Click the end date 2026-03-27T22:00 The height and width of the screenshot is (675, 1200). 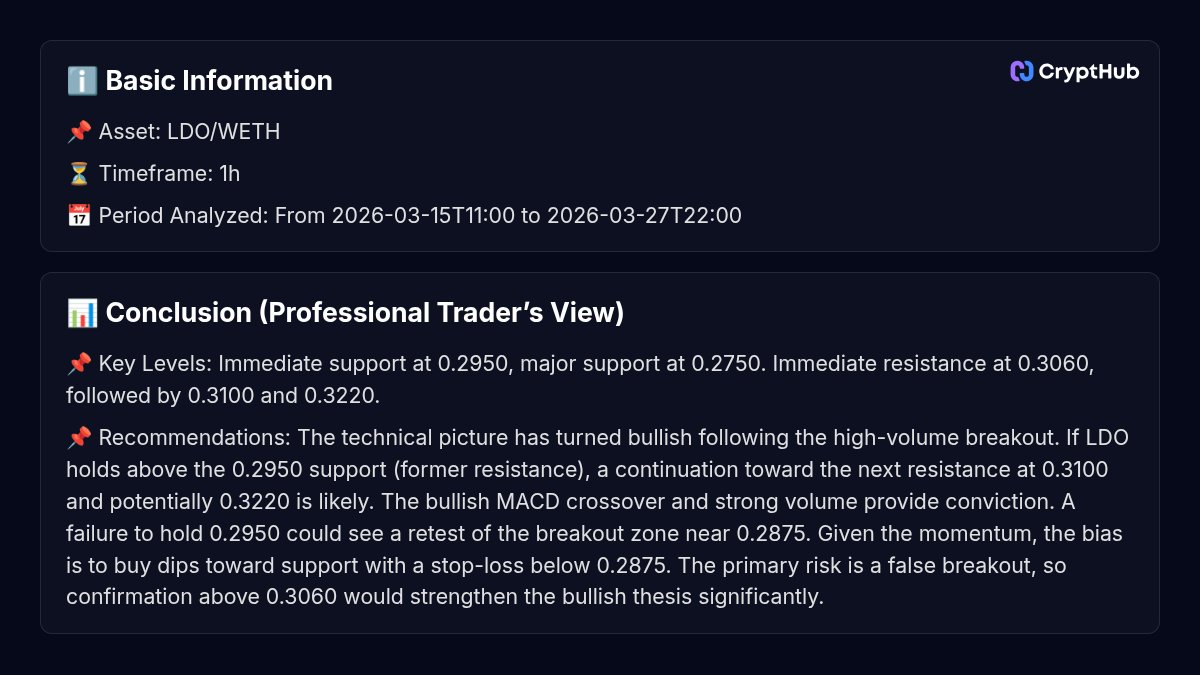(x=644, y=216)
